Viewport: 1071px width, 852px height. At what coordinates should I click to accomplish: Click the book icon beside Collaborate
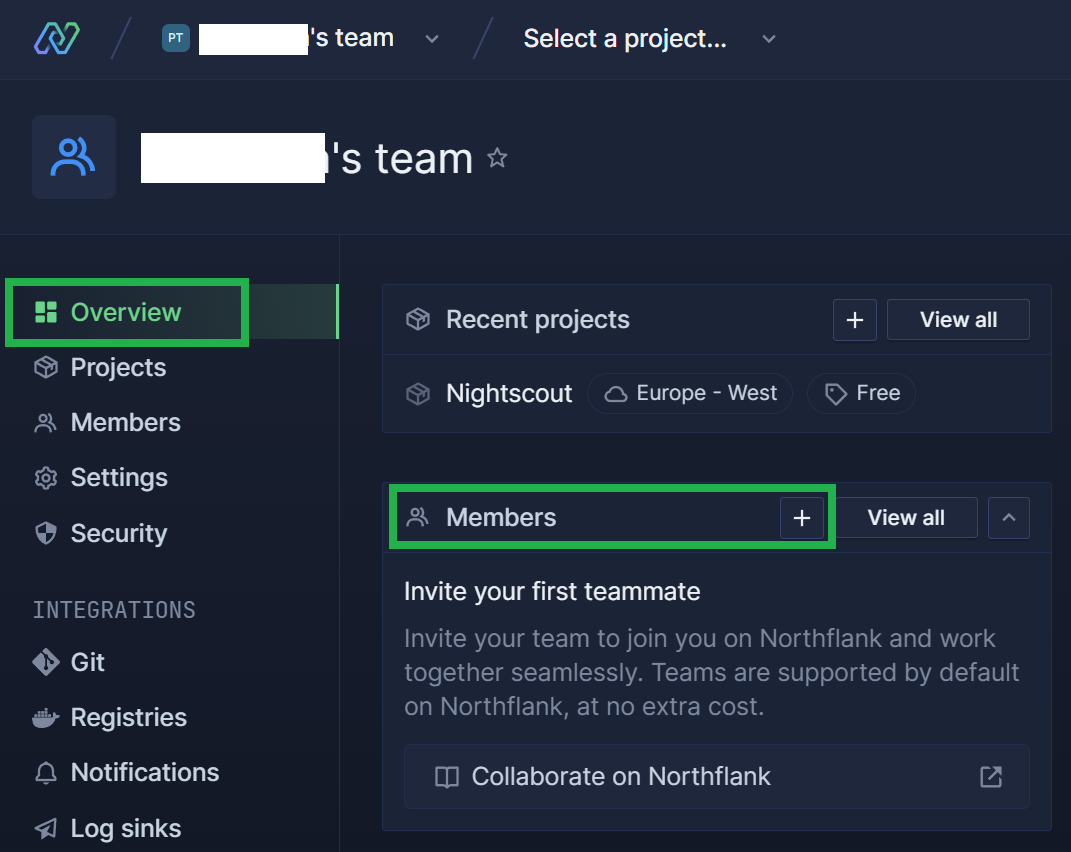click(447, 777)
